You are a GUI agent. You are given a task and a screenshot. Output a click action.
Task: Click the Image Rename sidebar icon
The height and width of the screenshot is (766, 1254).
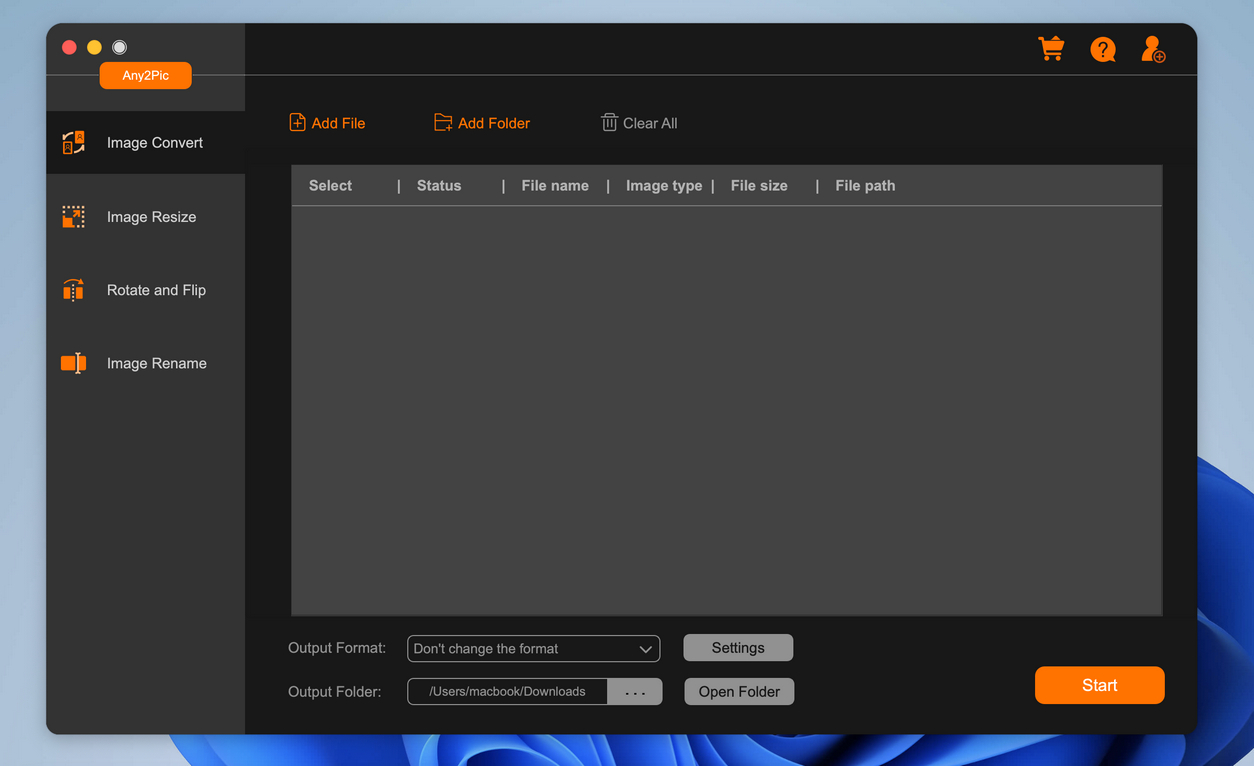[x=73, y=363]
